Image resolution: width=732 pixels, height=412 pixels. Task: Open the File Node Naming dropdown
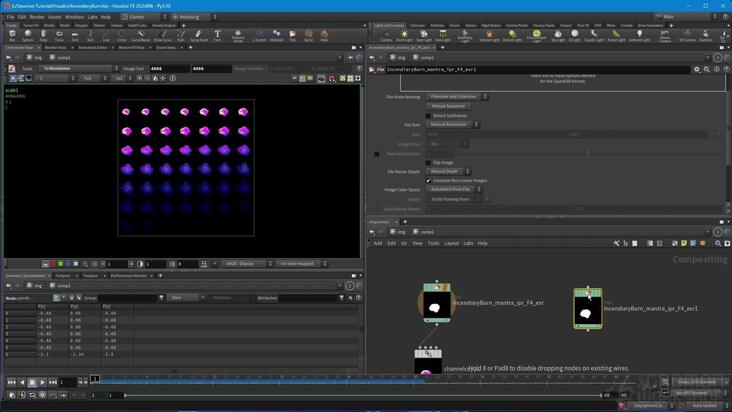coord(457,97)
